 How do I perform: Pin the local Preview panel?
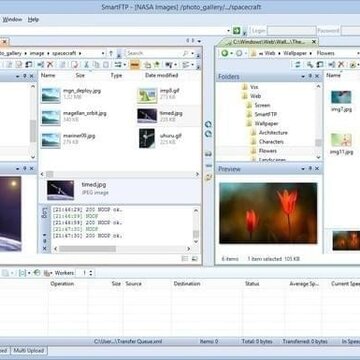click(x=310, y=169)
